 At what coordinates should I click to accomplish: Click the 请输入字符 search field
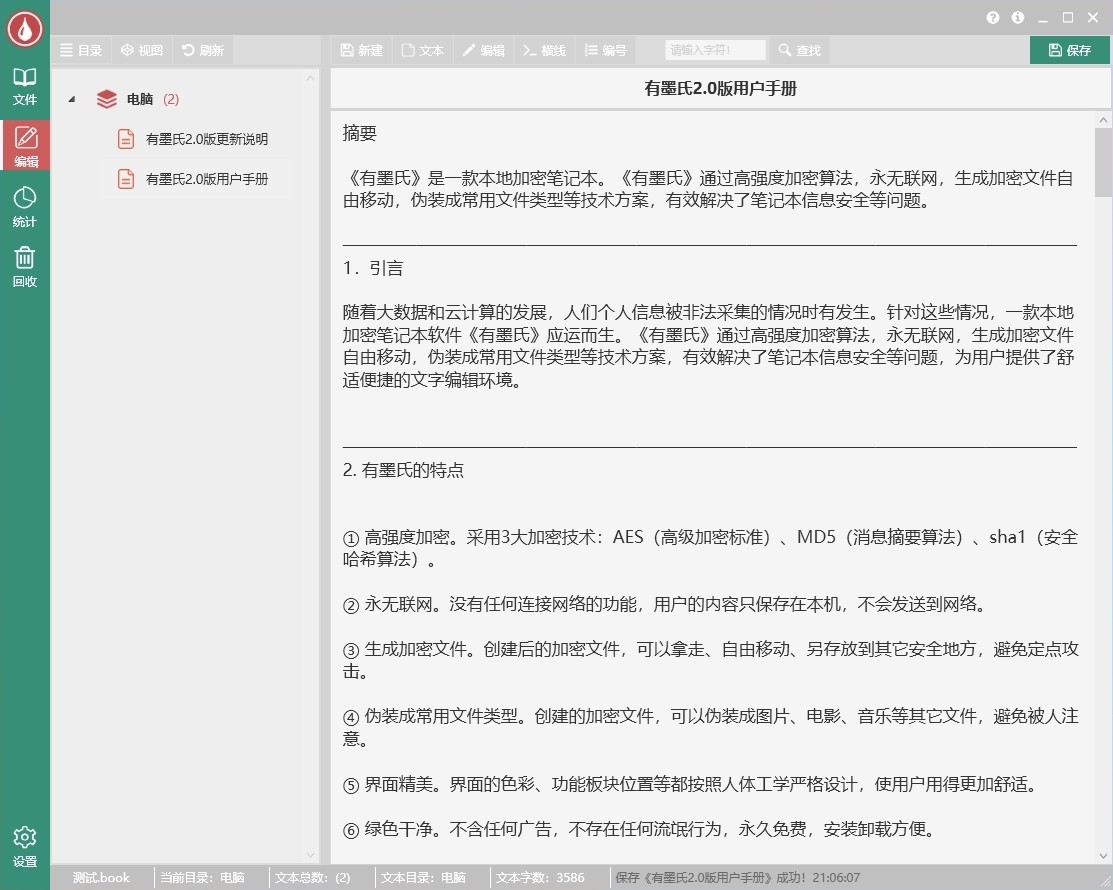pos(715,49)
